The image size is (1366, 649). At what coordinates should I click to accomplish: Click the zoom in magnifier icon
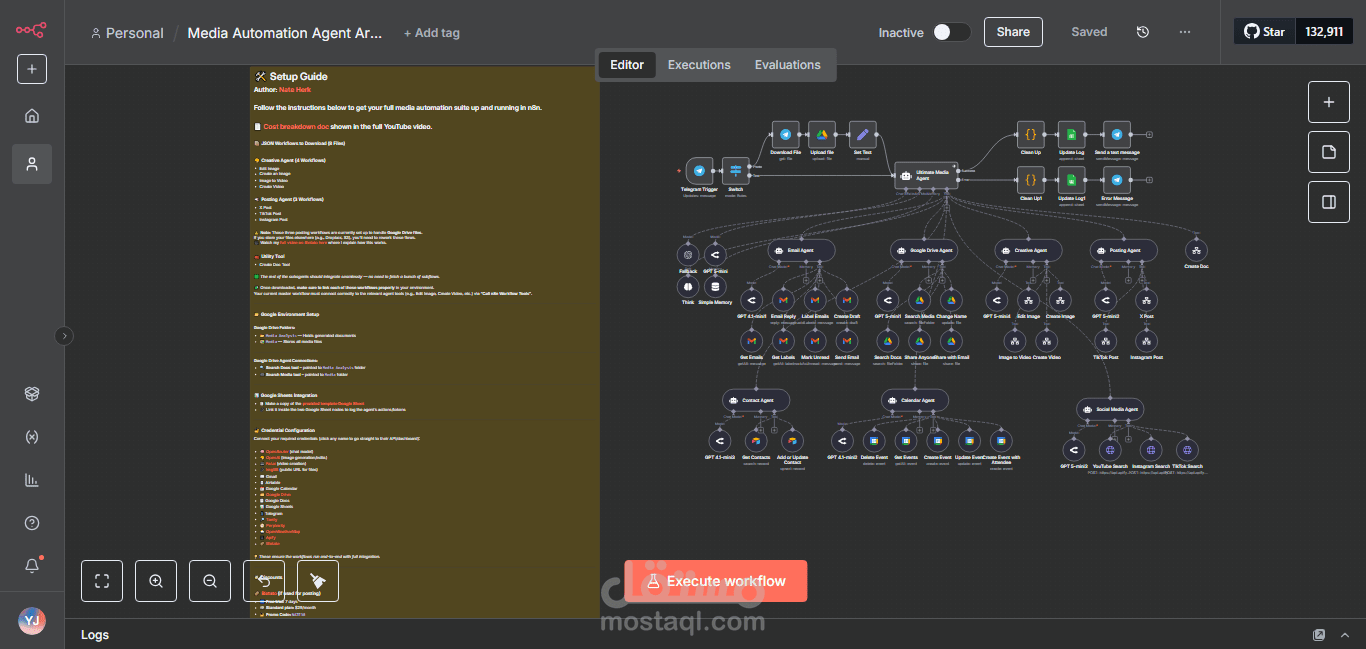tap(156, 581)
